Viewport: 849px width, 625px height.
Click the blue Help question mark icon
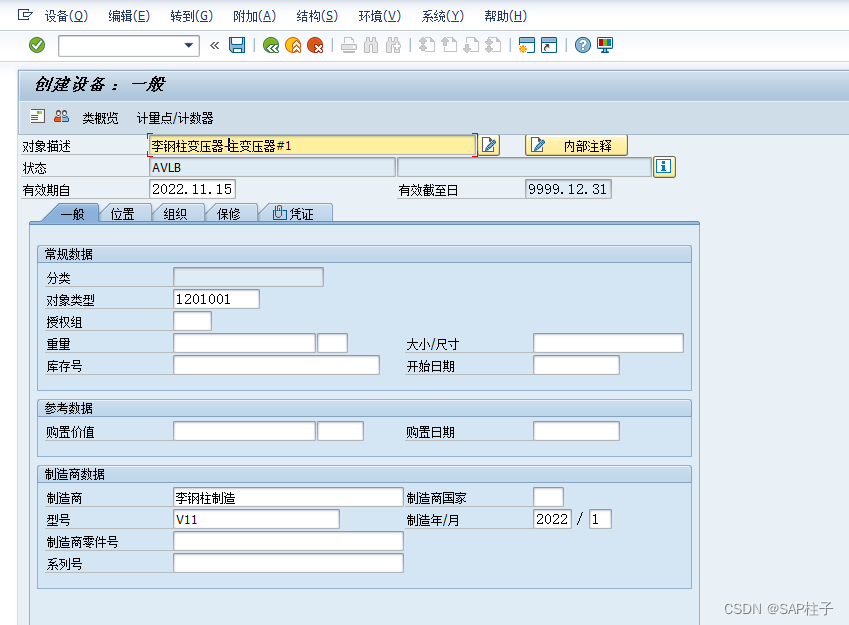[583, 45]
